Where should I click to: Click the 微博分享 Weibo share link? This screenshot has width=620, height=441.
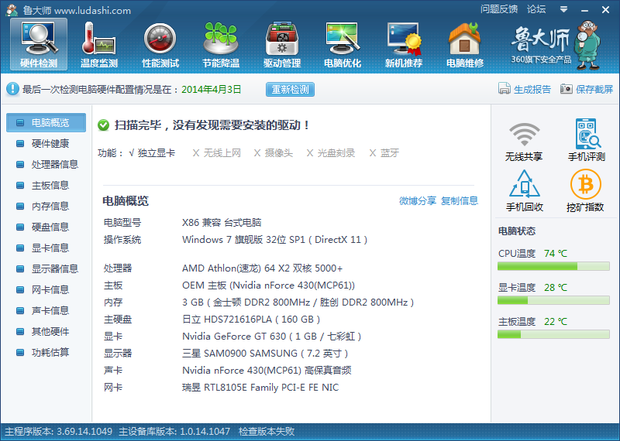tap(417, 200)
